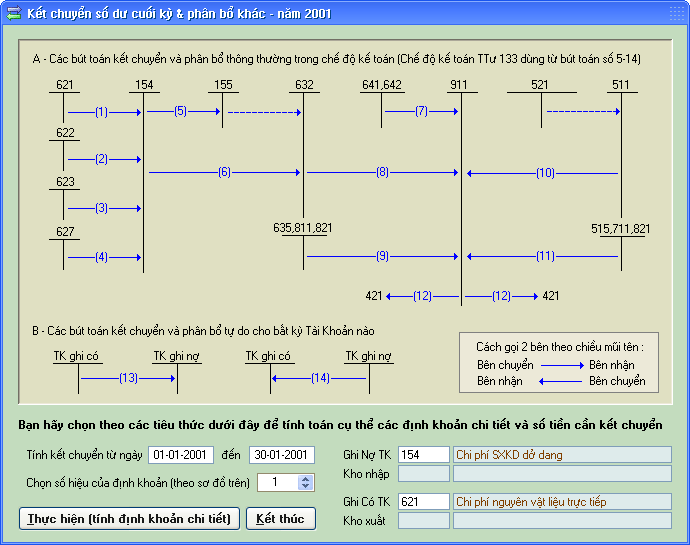Click the Chi phí nguyên vật liệu trực tiếp field
The image size is (690, 545).
click(562, 502)
